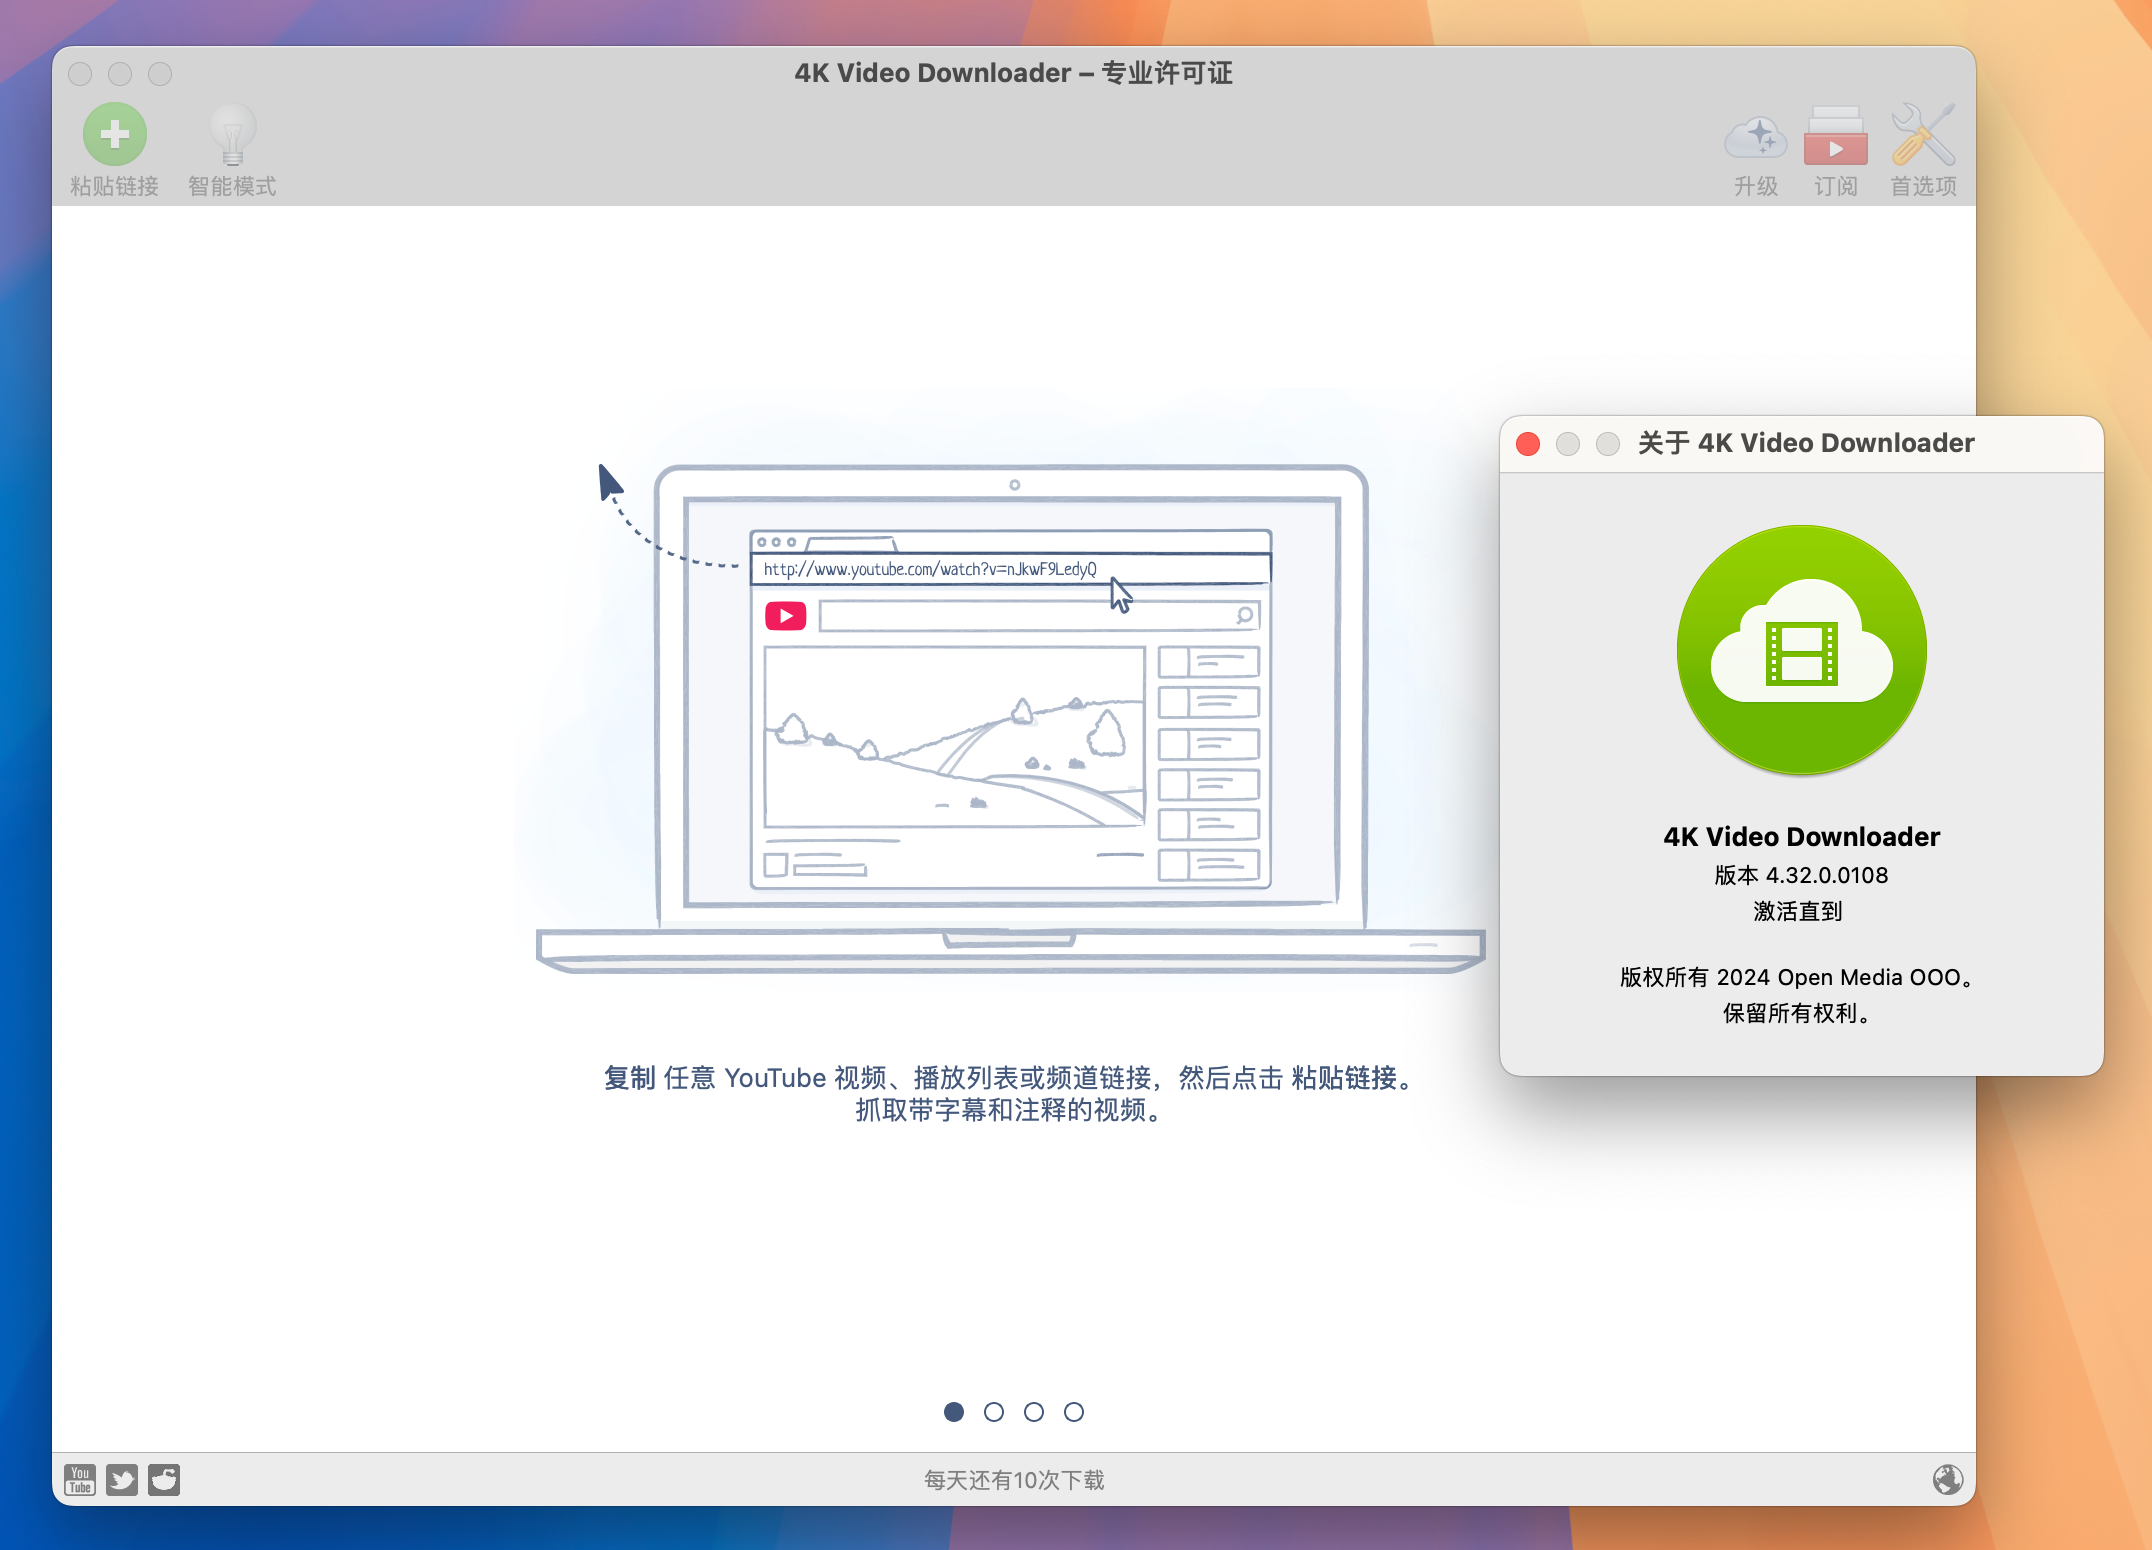
Task: Click version text 版本 4.32.0.0108
Action: coord(1802,875)
